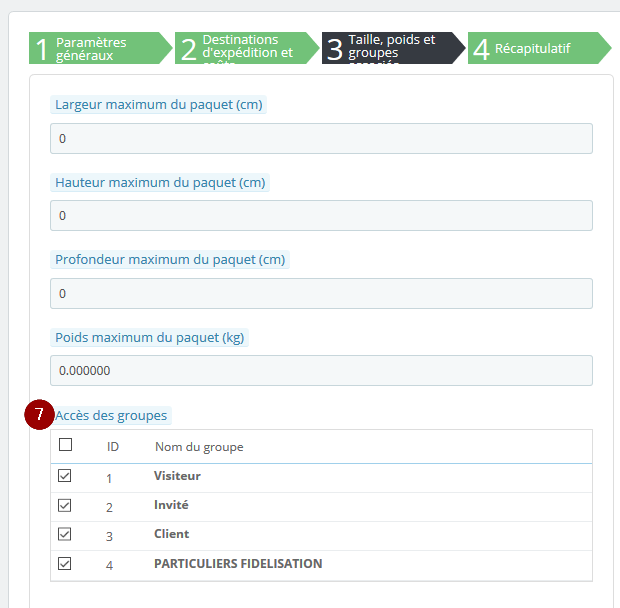Screen dimensions: 620x608
Task: Uncheck the Client group checkbox
Action: (x=64, y=534)
